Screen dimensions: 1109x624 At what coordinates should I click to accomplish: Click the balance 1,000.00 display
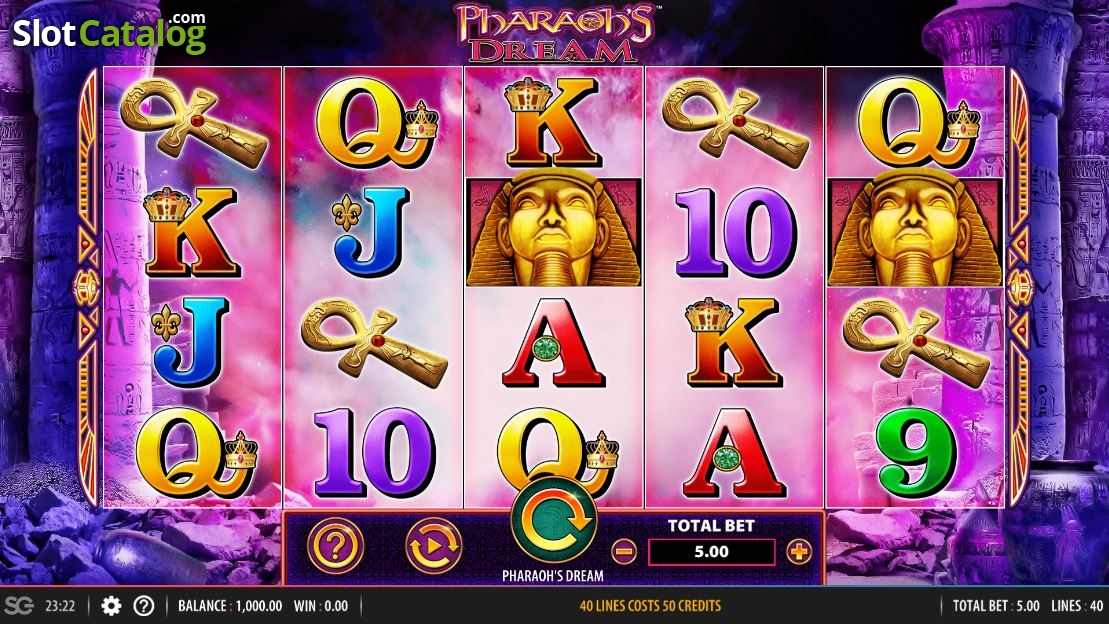(230, 606)
